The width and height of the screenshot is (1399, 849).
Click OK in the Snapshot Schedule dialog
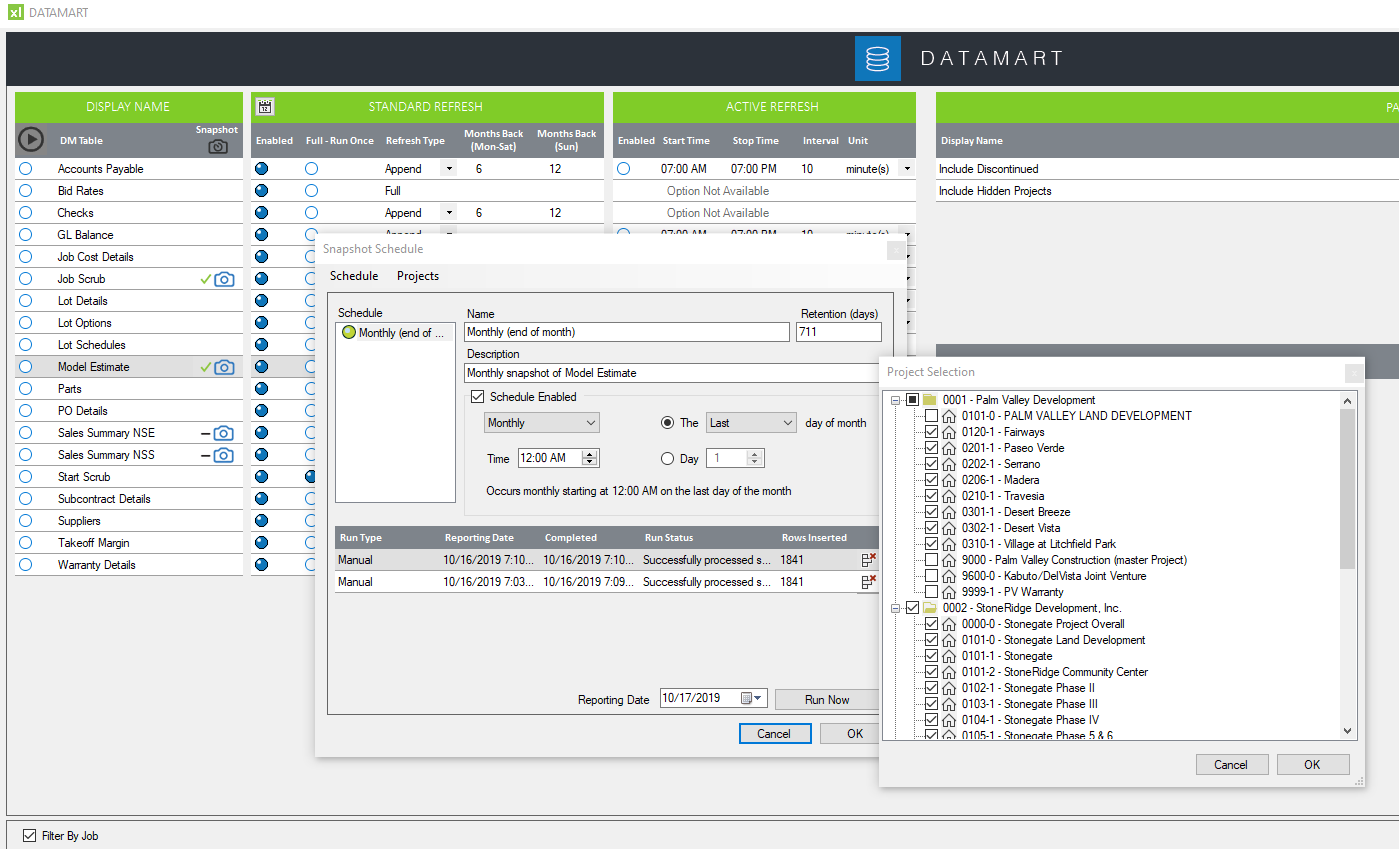click(x=850, y=734)
